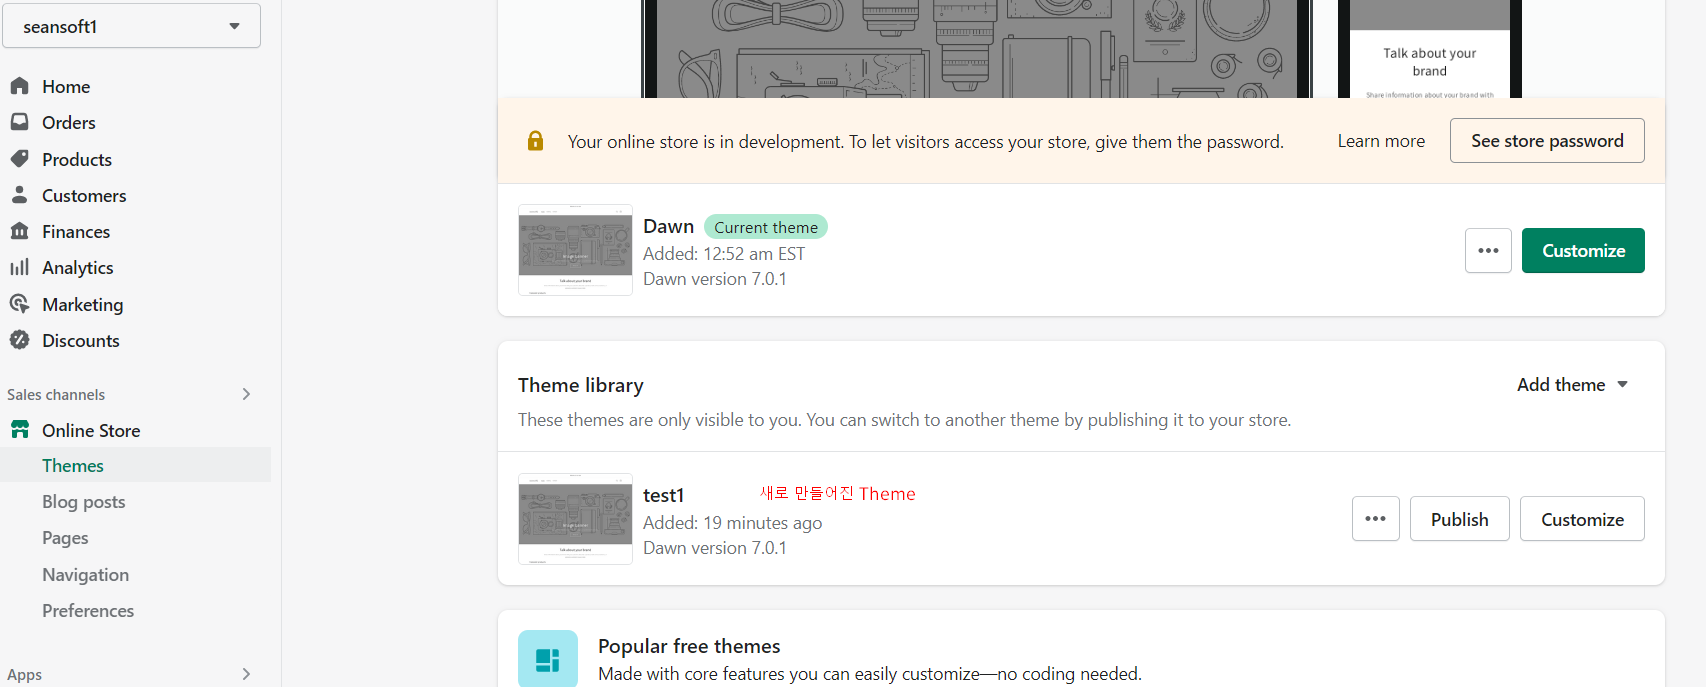The image size is (1706, 687).
Task: Click the Customers person icon
Action: [x=19, y=195]
